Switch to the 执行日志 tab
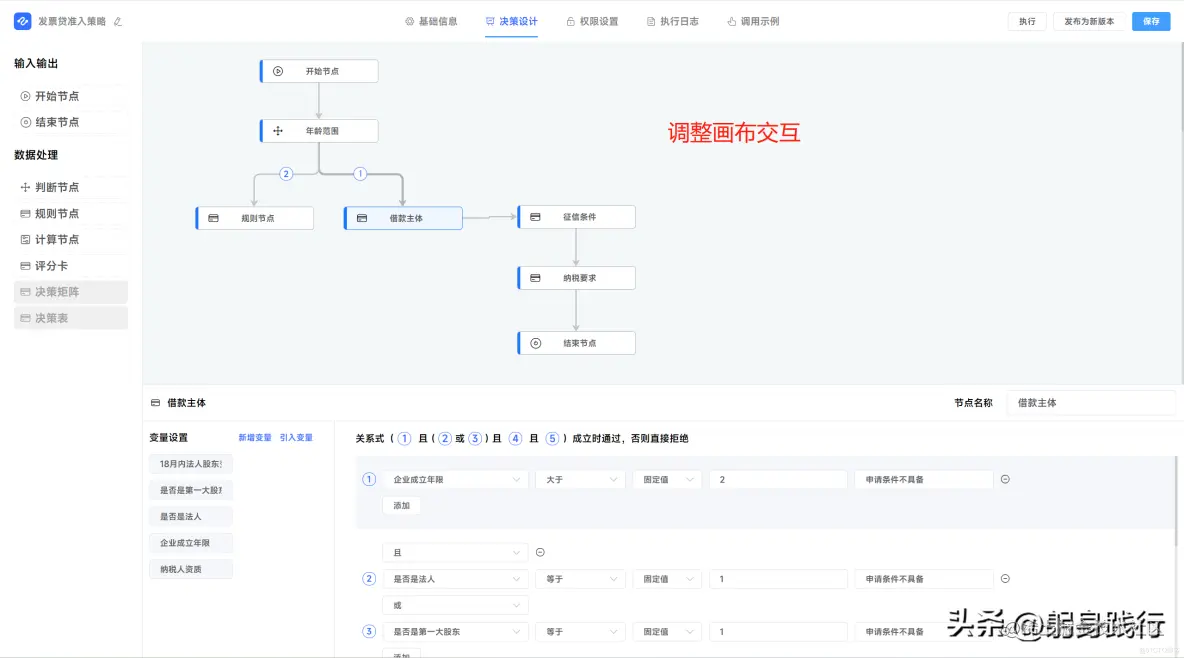 (673, 20)
